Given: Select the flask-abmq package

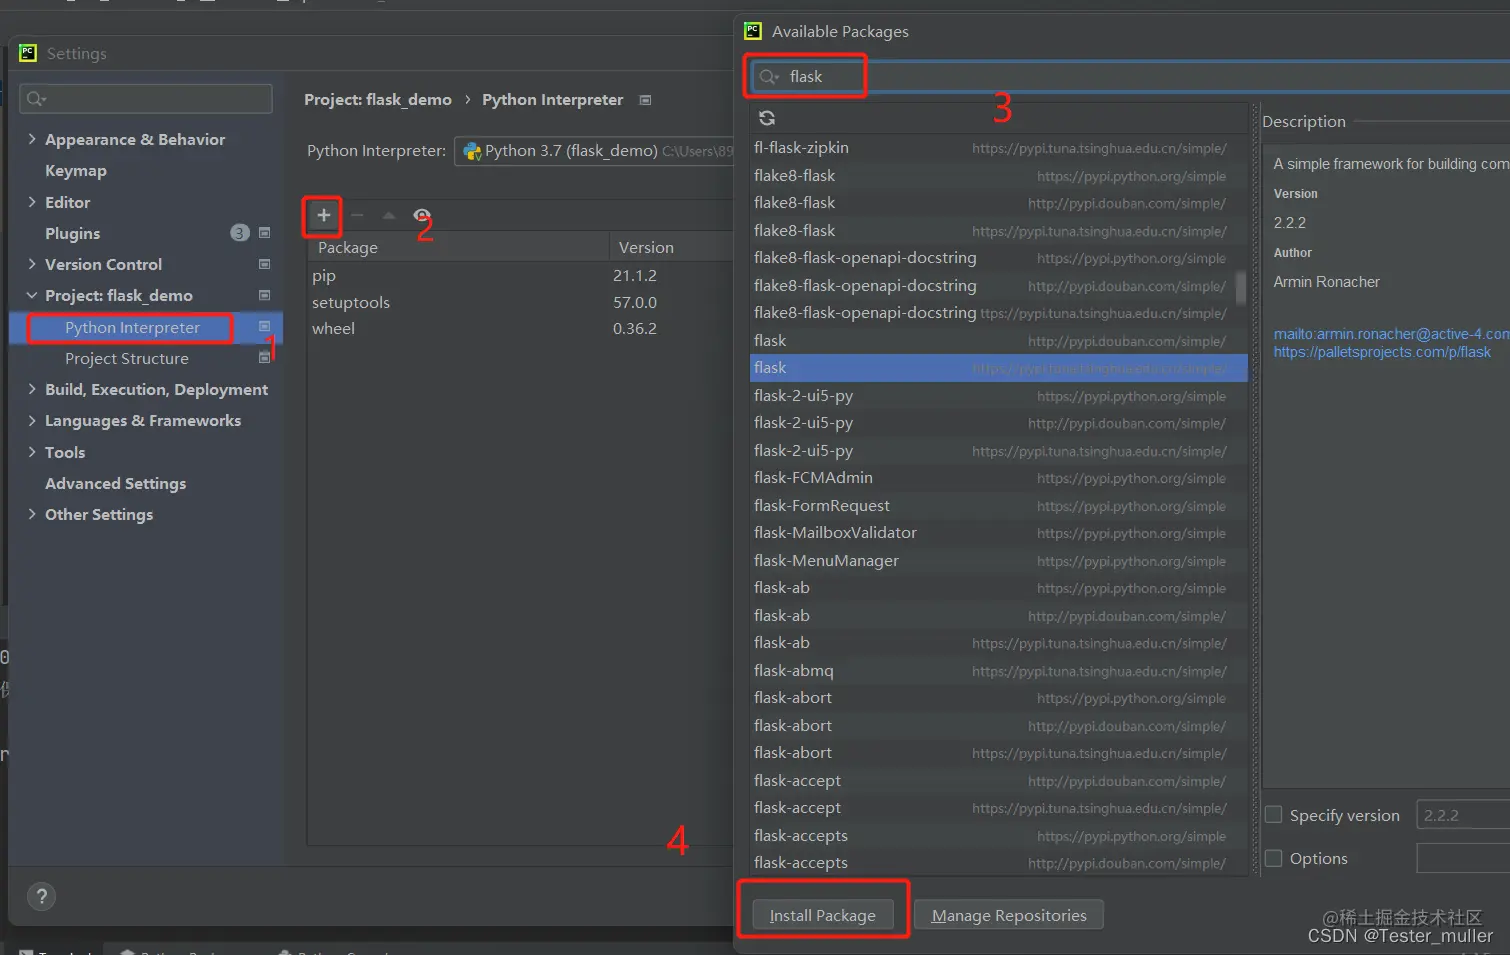Looking at the screenshot, I should click(x=999, y=671).
